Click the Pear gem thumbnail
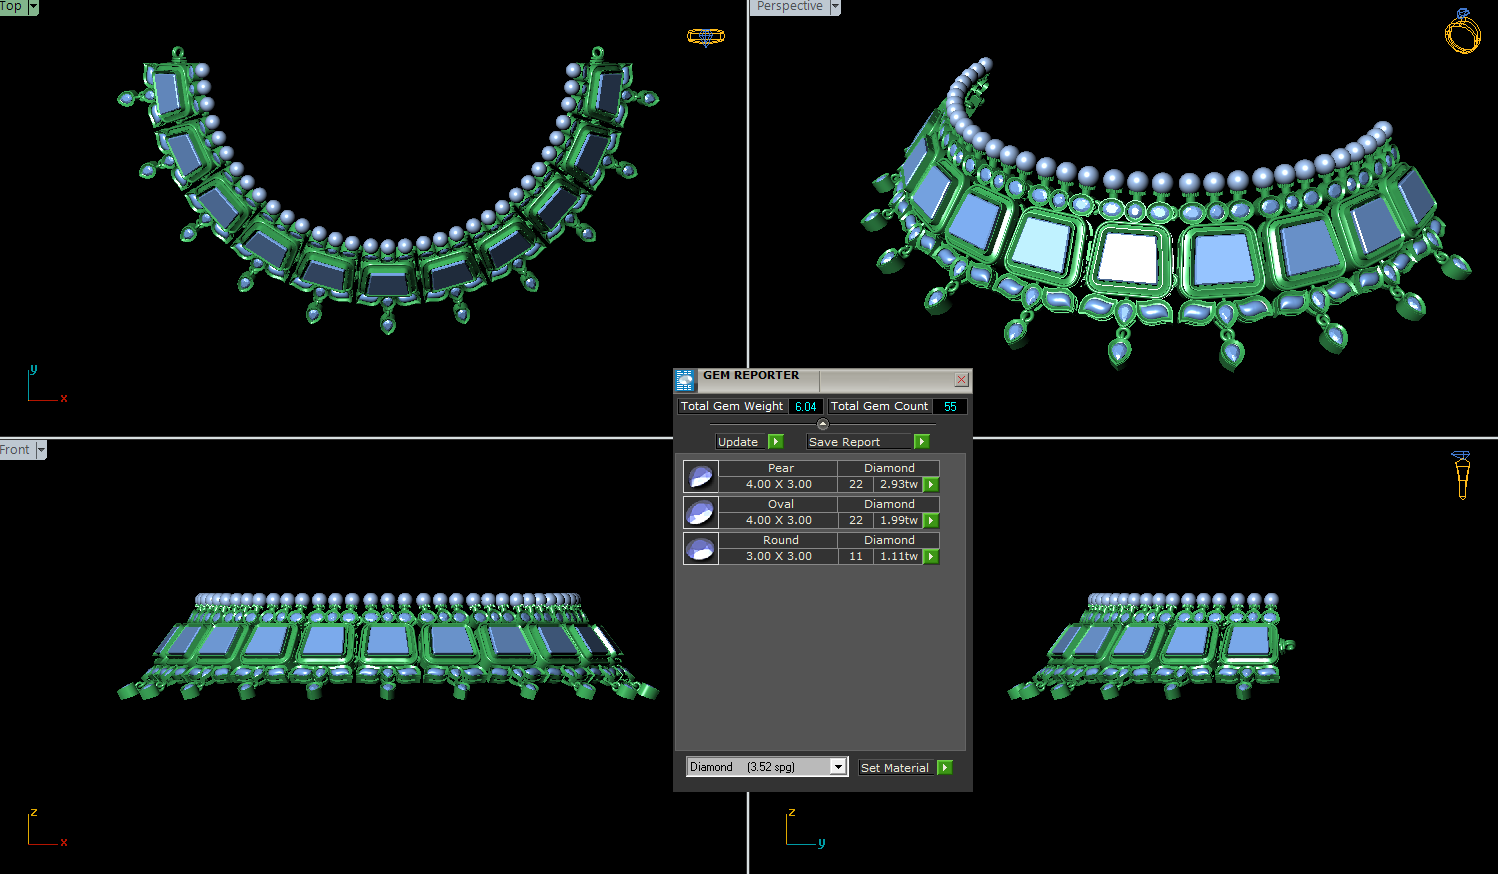 [700, 476]
